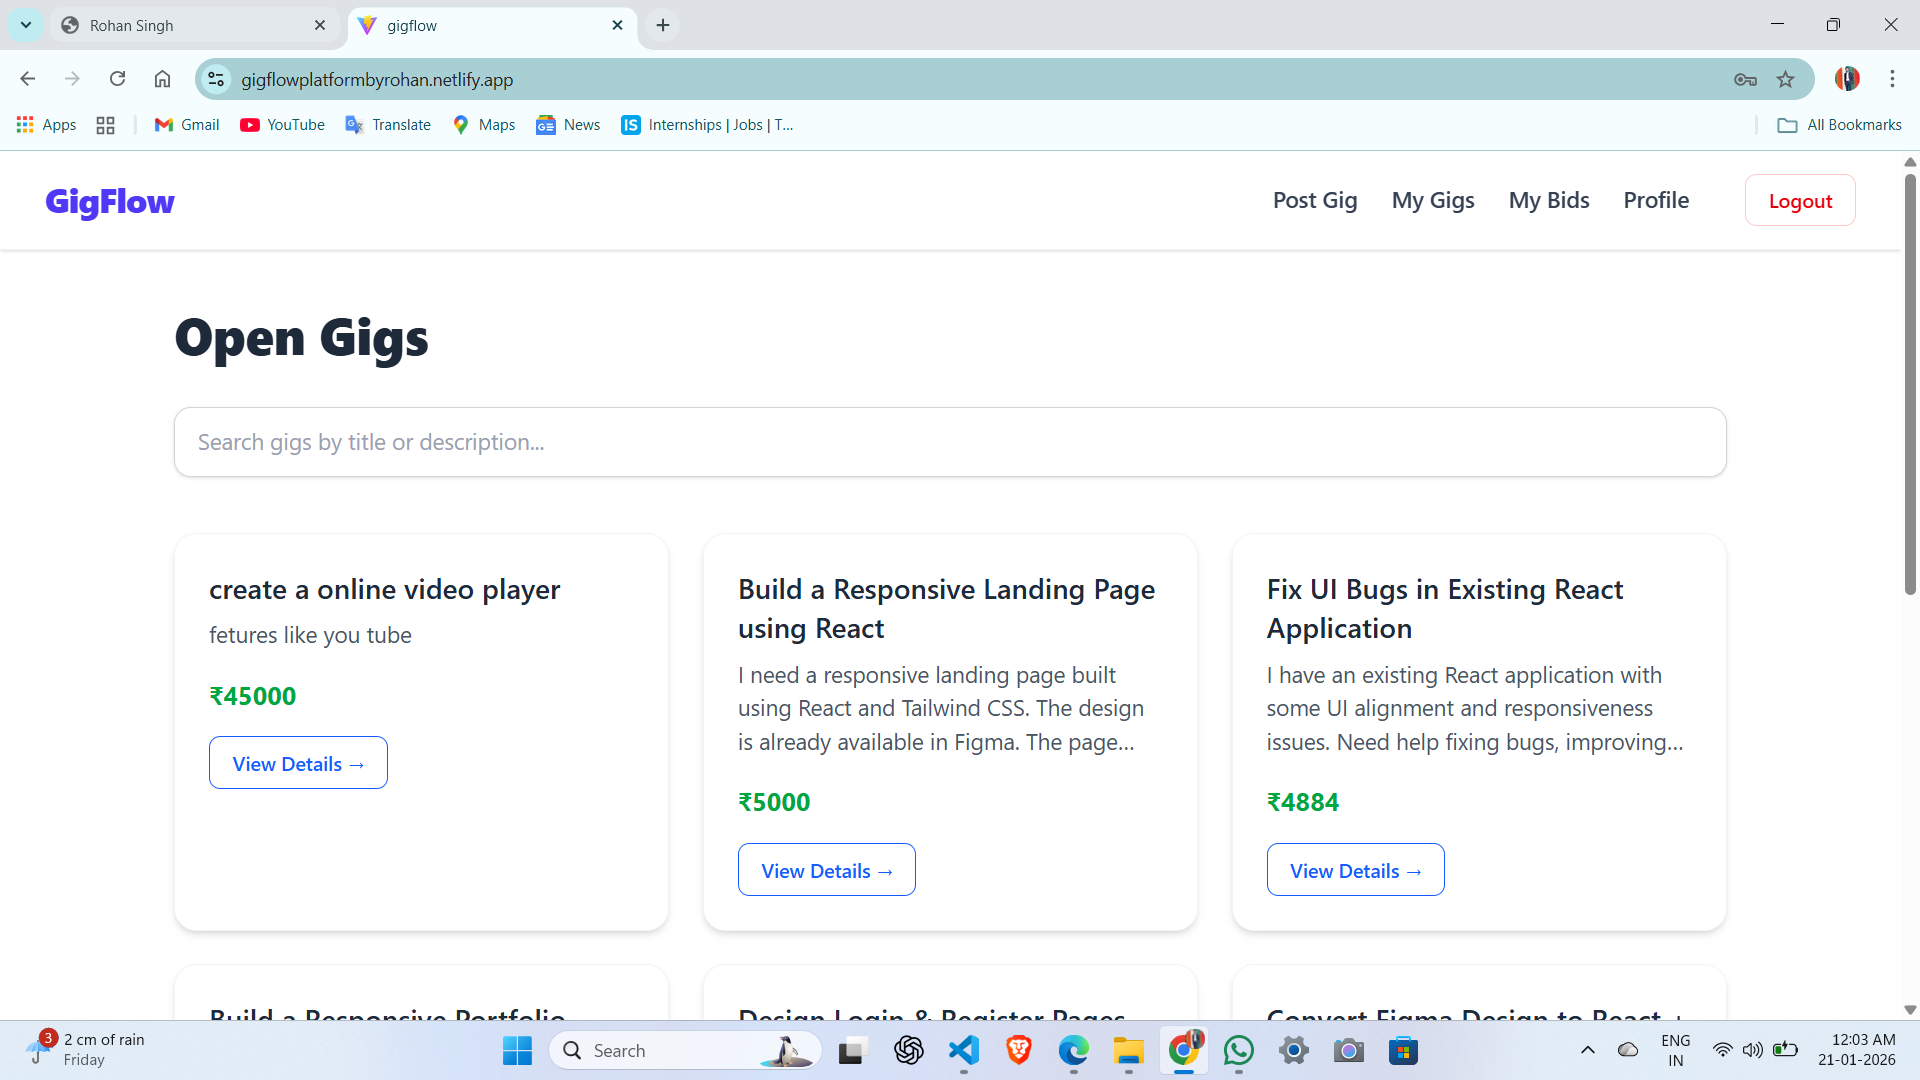Screen dimensions: 1920x1080
Task: Open File Explorer from taskbar
Action: click(1128, 1050)
